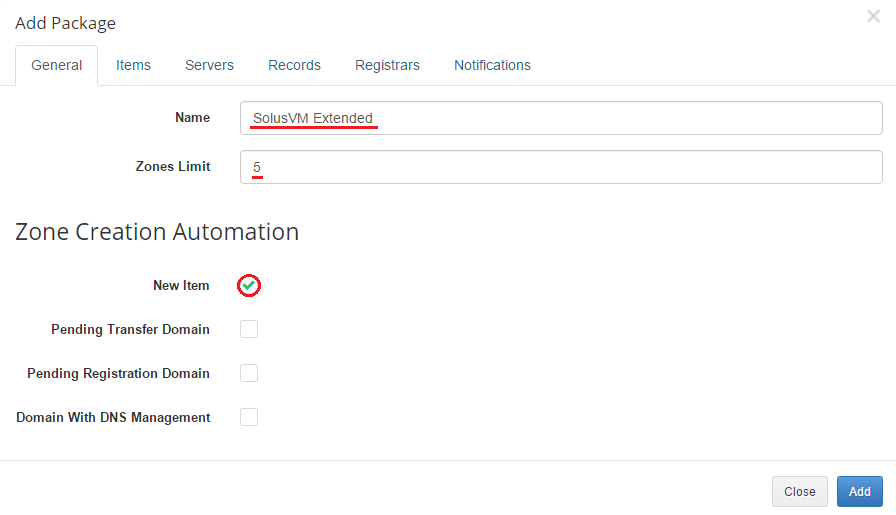This screenshot has width=896, height=515.
Task: Click the New Item label
Action: 181,285
